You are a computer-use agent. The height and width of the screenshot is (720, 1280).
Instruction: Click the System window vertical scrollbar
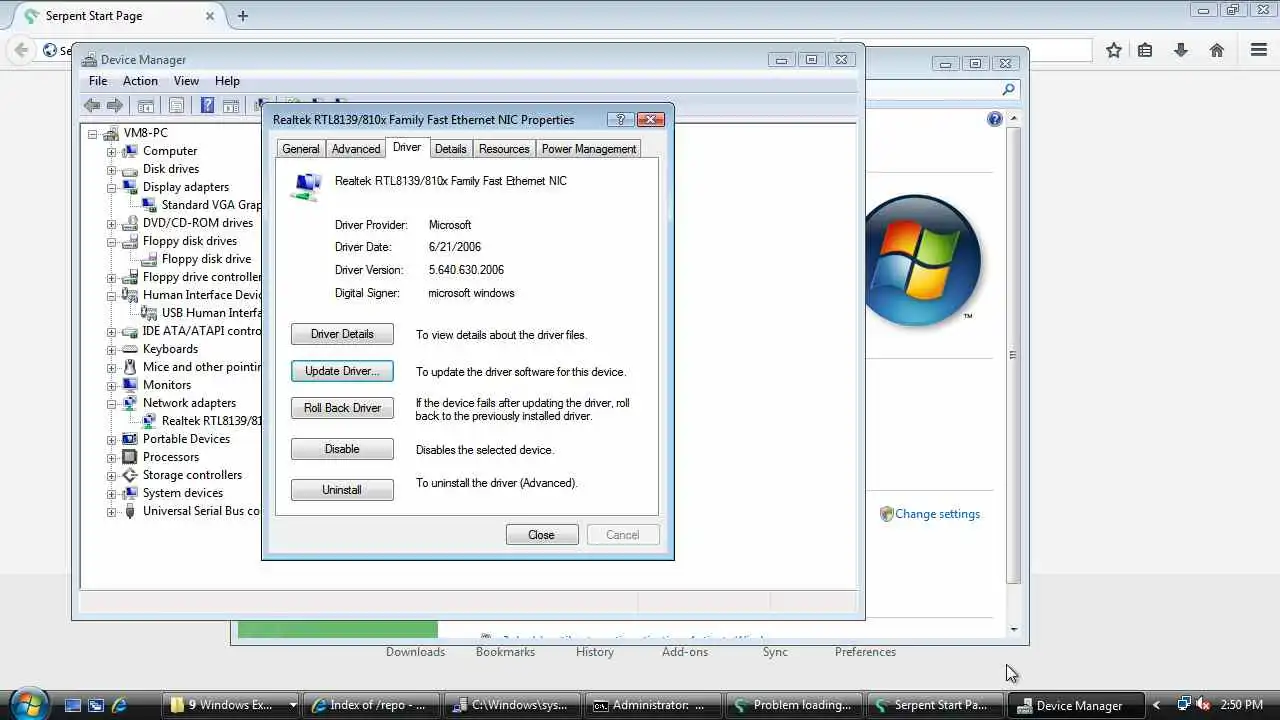(1013, 355)
